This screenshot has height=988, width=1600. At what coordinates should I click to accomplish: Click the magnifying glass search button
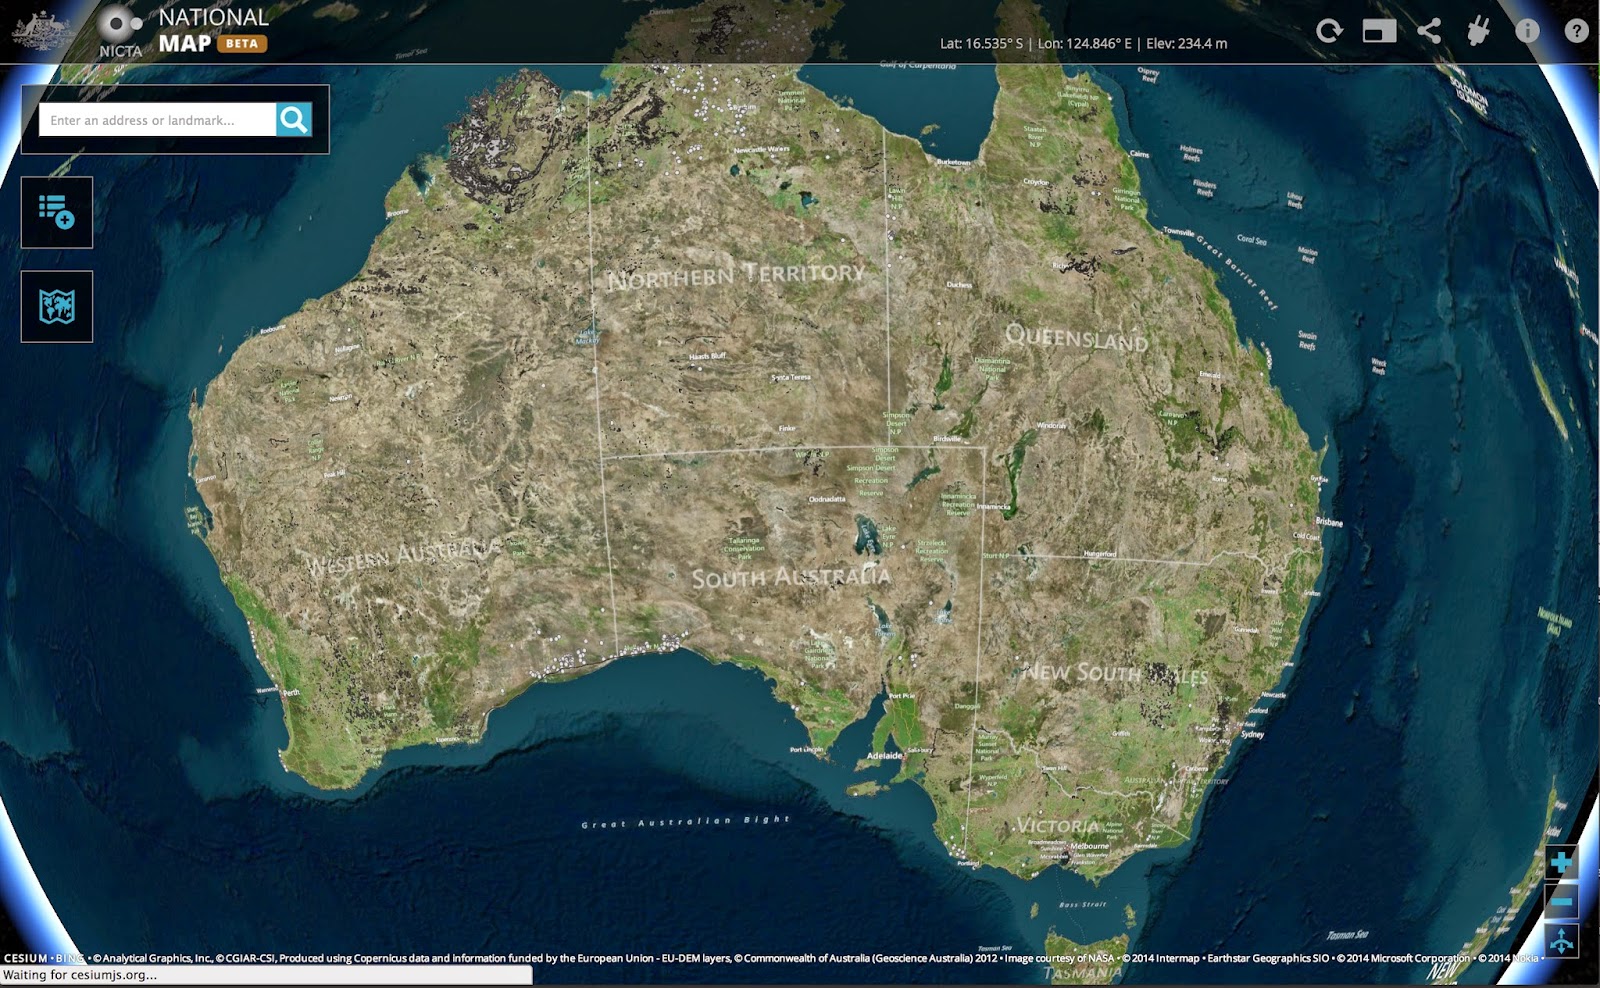(294, 120)
